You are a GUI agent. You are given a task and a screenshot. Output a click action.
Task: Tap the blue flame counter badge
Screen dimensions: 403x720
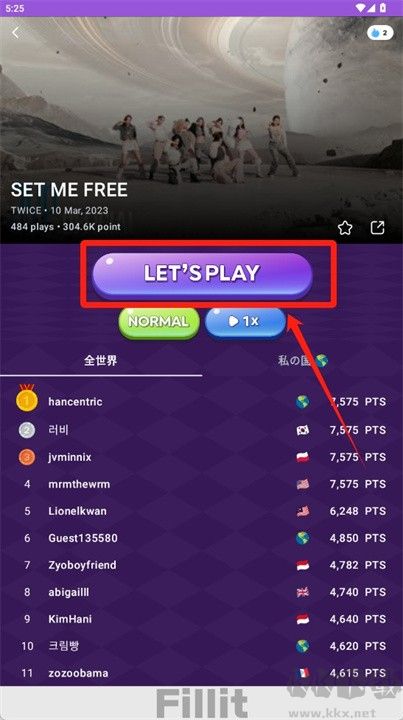click(380, 33)
